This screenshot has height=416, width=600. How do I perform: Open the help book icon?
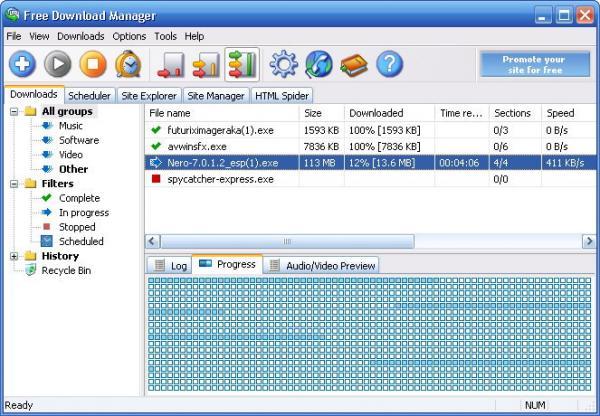(354, 65)
